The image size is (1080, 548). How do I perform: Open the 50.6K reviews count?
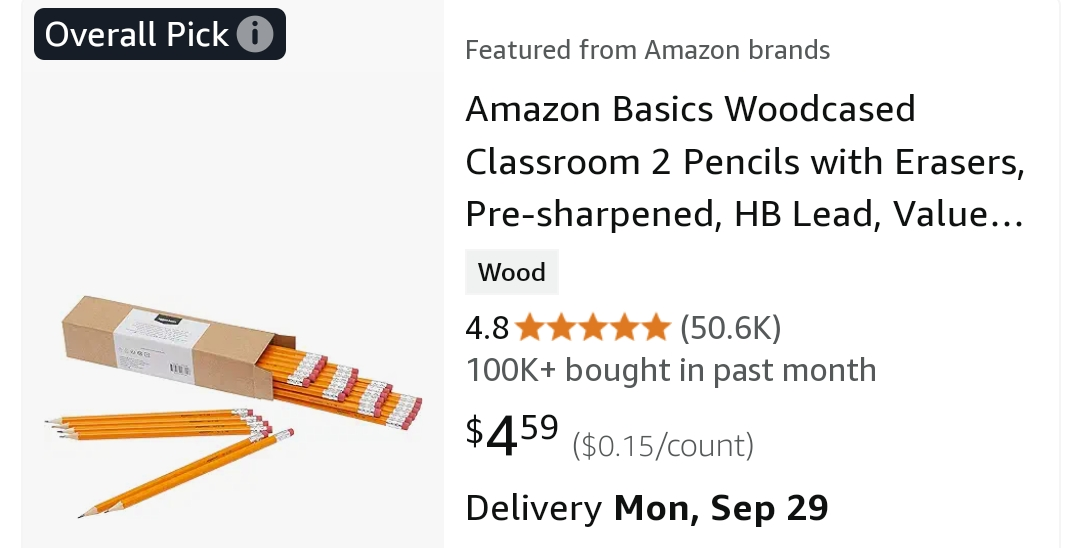tap(730, 327)
